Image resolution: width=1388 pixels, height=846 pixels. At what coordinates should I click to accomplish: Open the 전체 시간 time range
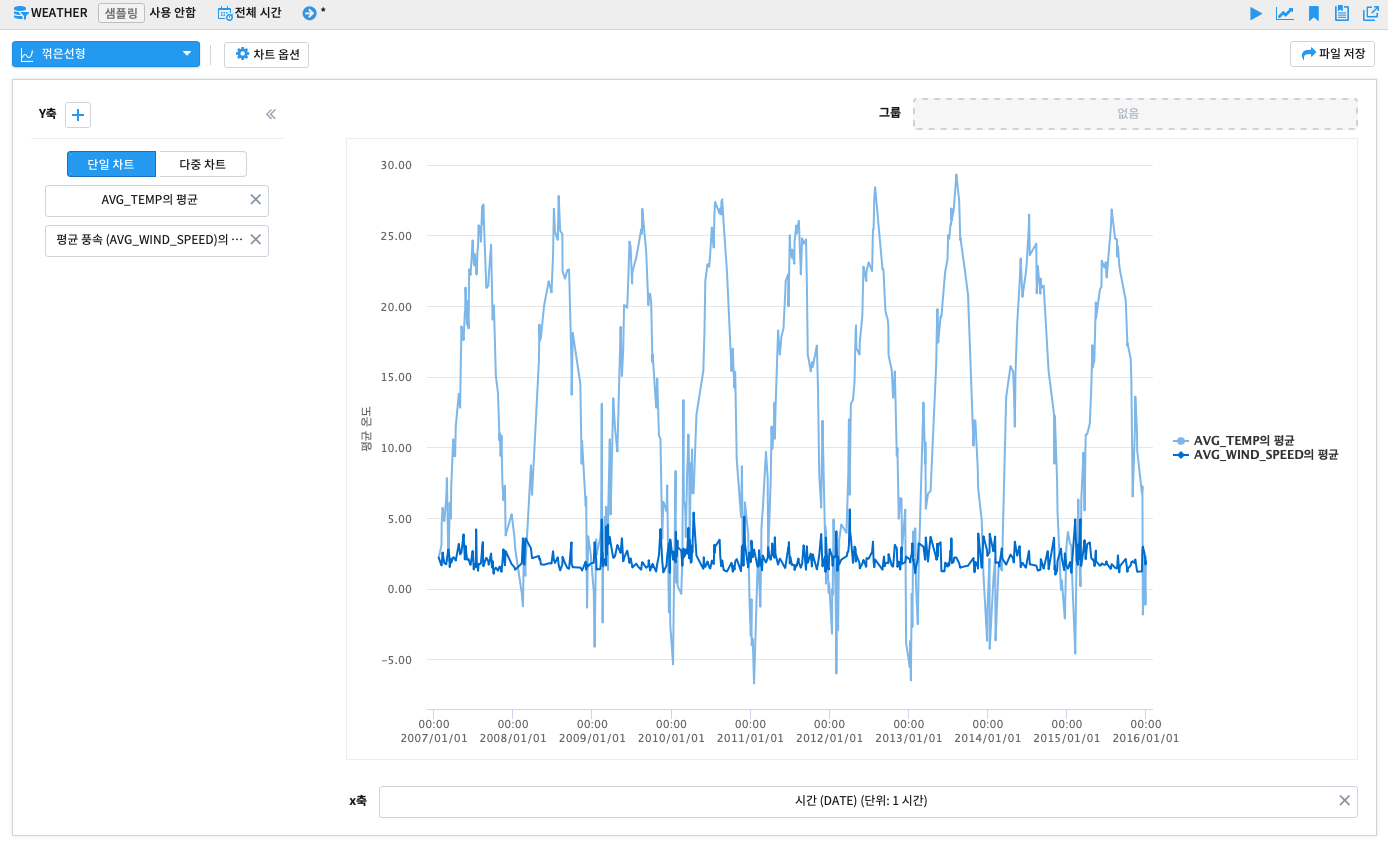tap(258, 13)
